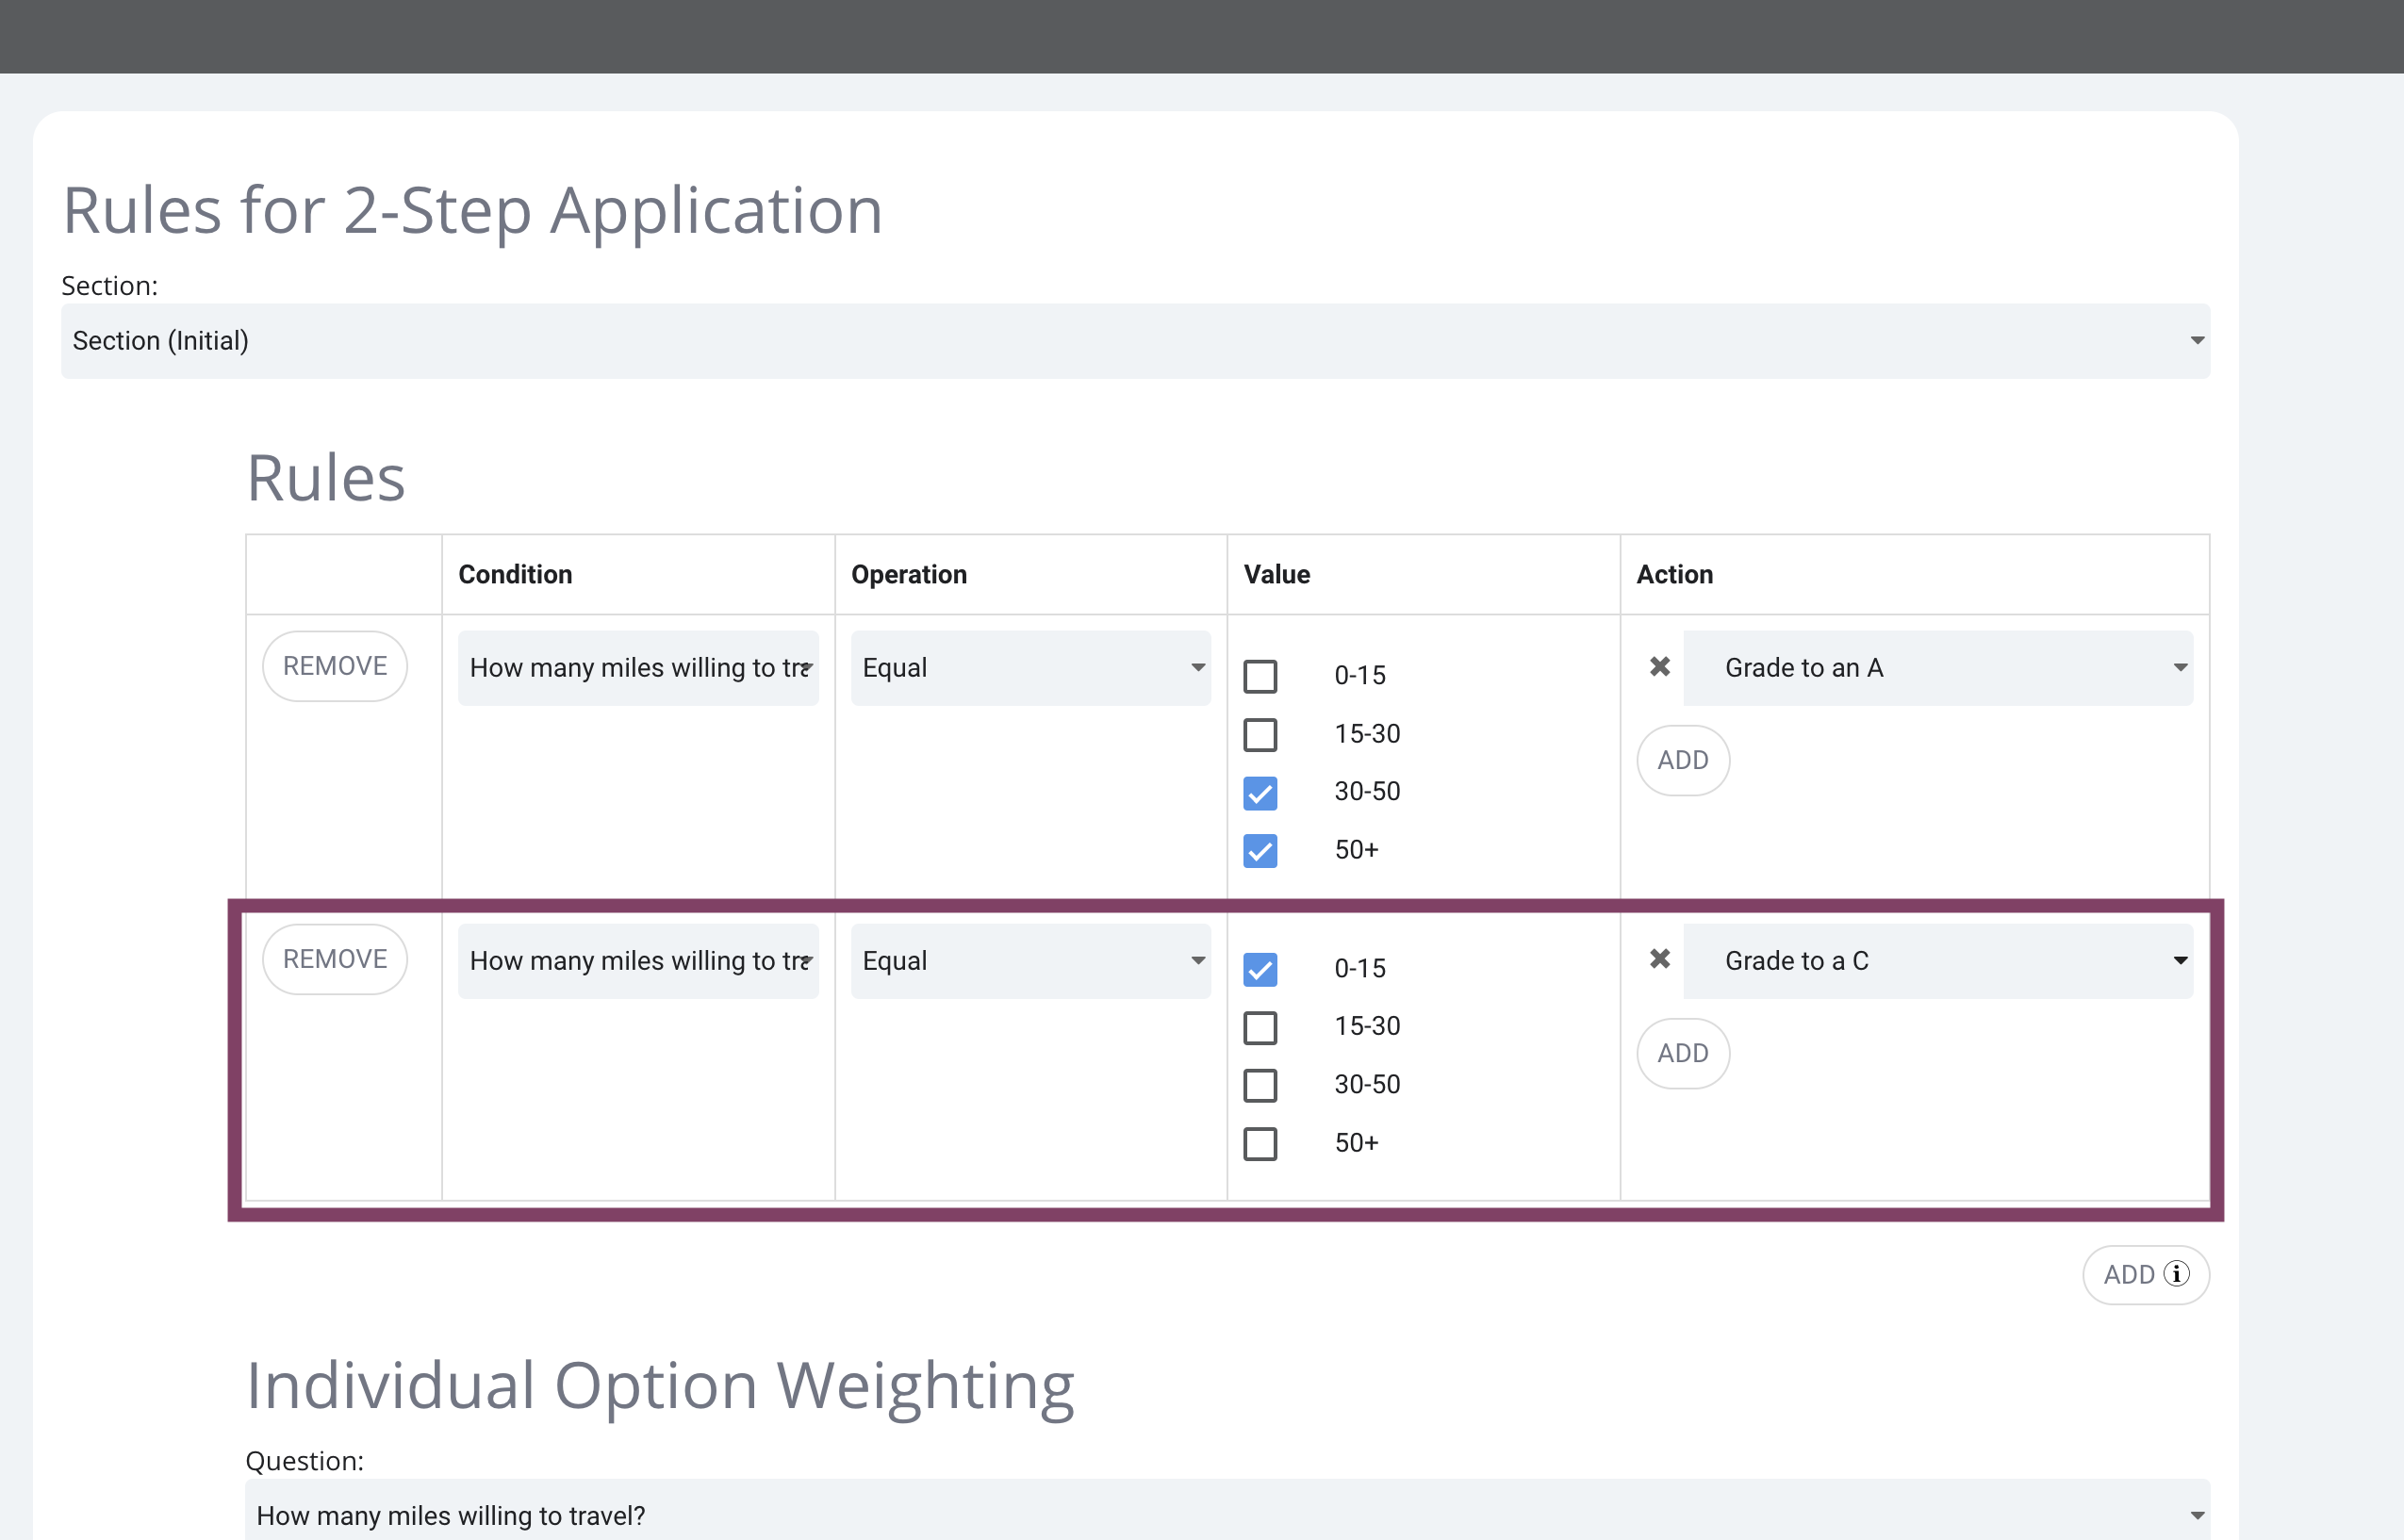Viewport: 2404px width, 1540px height.
Task: Click the Individual Option Weighting heading
Action: [660, 1386]
